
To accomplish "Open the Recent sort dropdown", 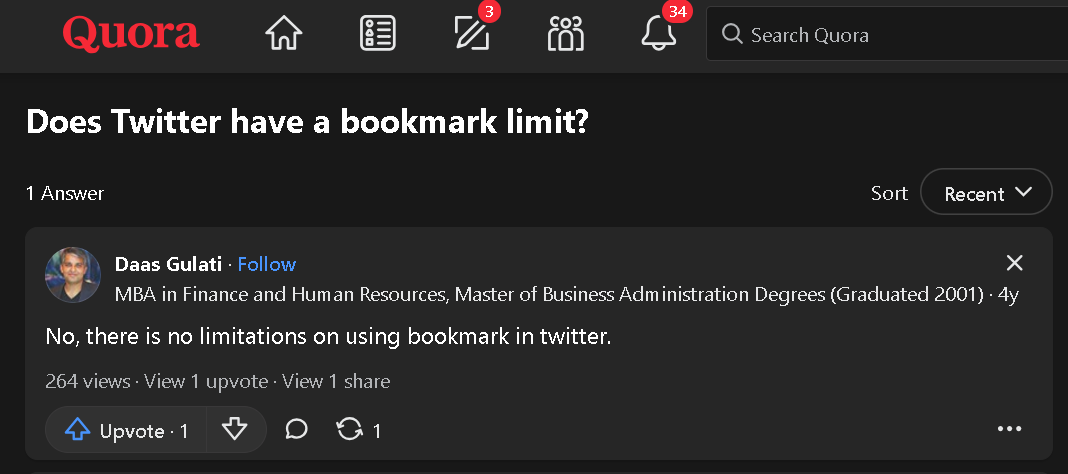I will pyautogui.click(x=986, y=193).
